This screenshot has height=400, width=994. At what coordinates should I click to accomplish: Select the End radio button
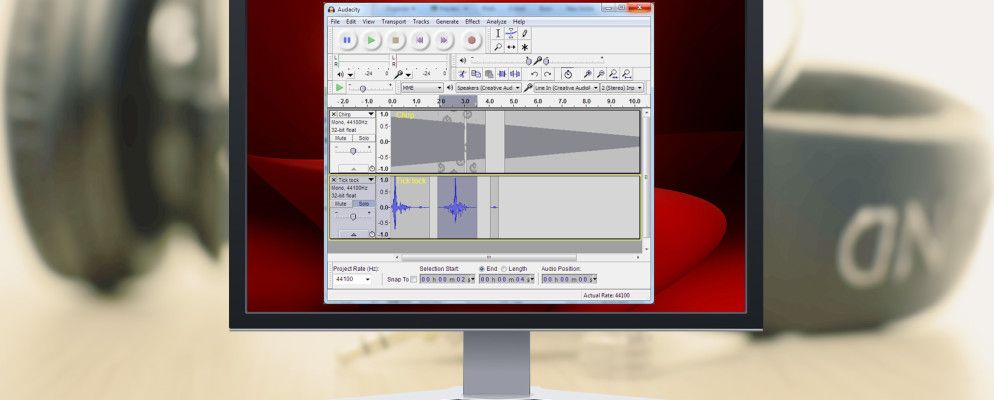tap(482, 268)
